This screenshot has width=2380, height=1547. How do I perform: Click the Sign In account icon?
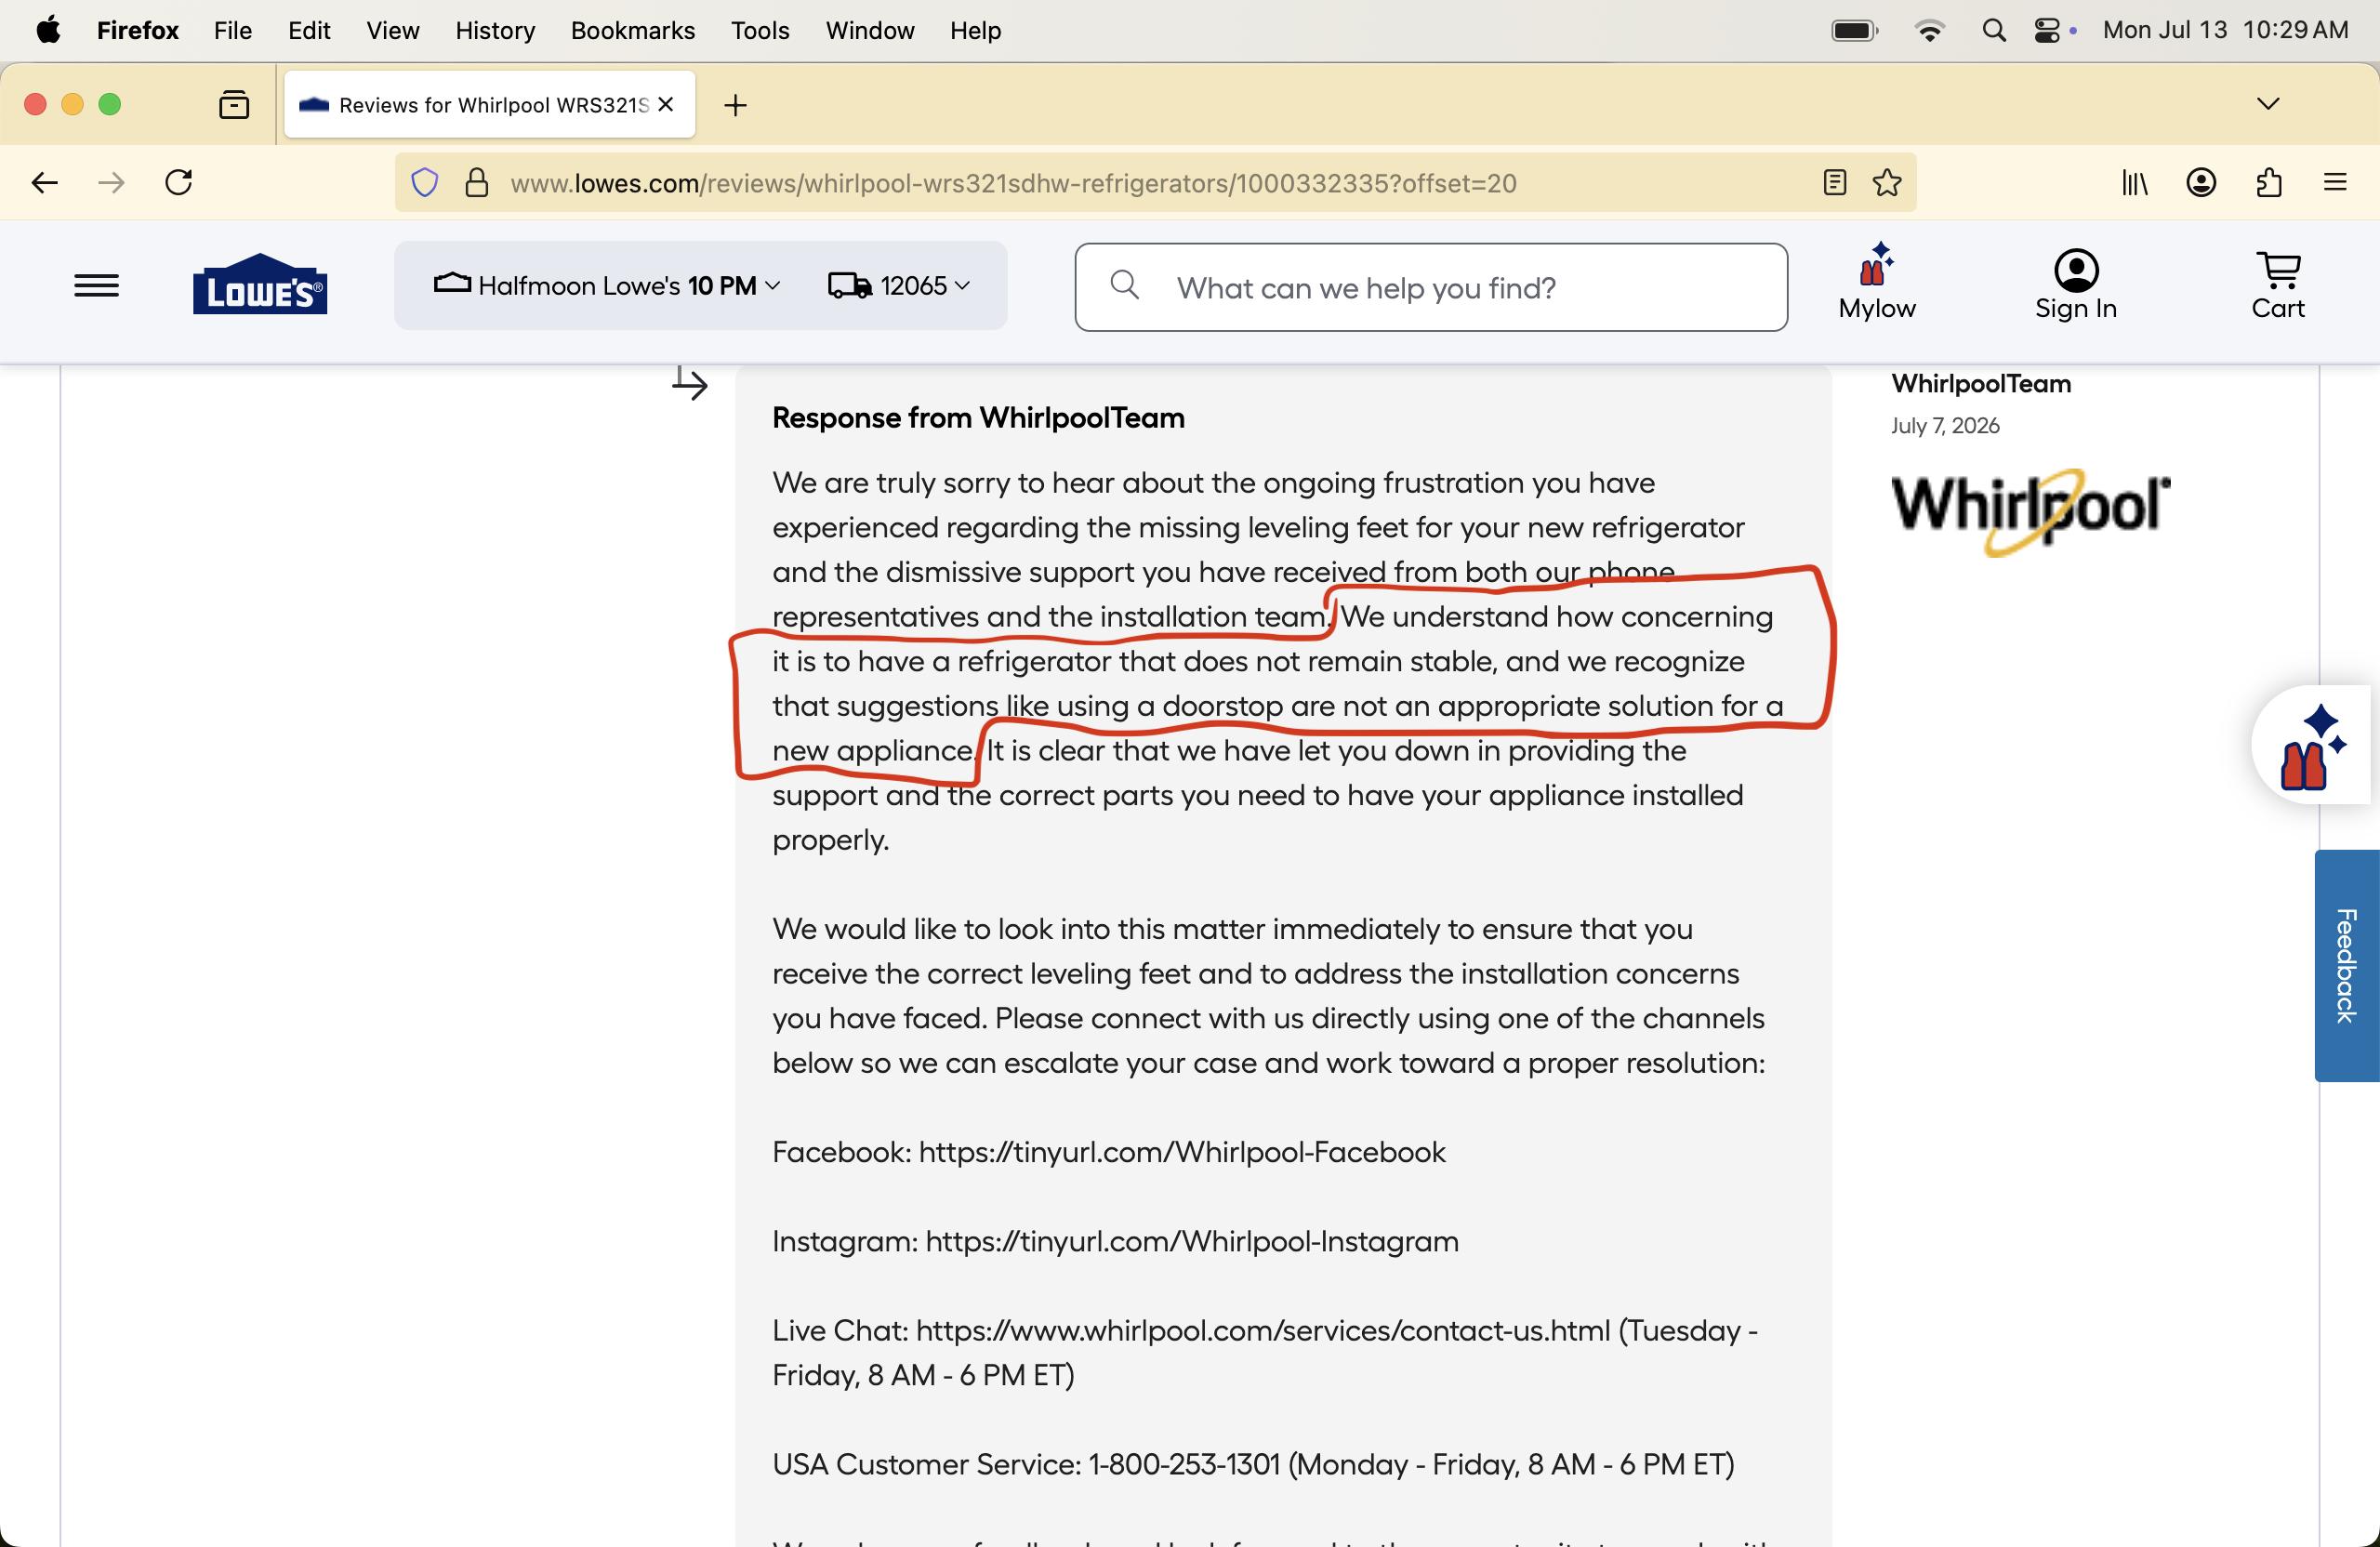(x=2076, y=285)
